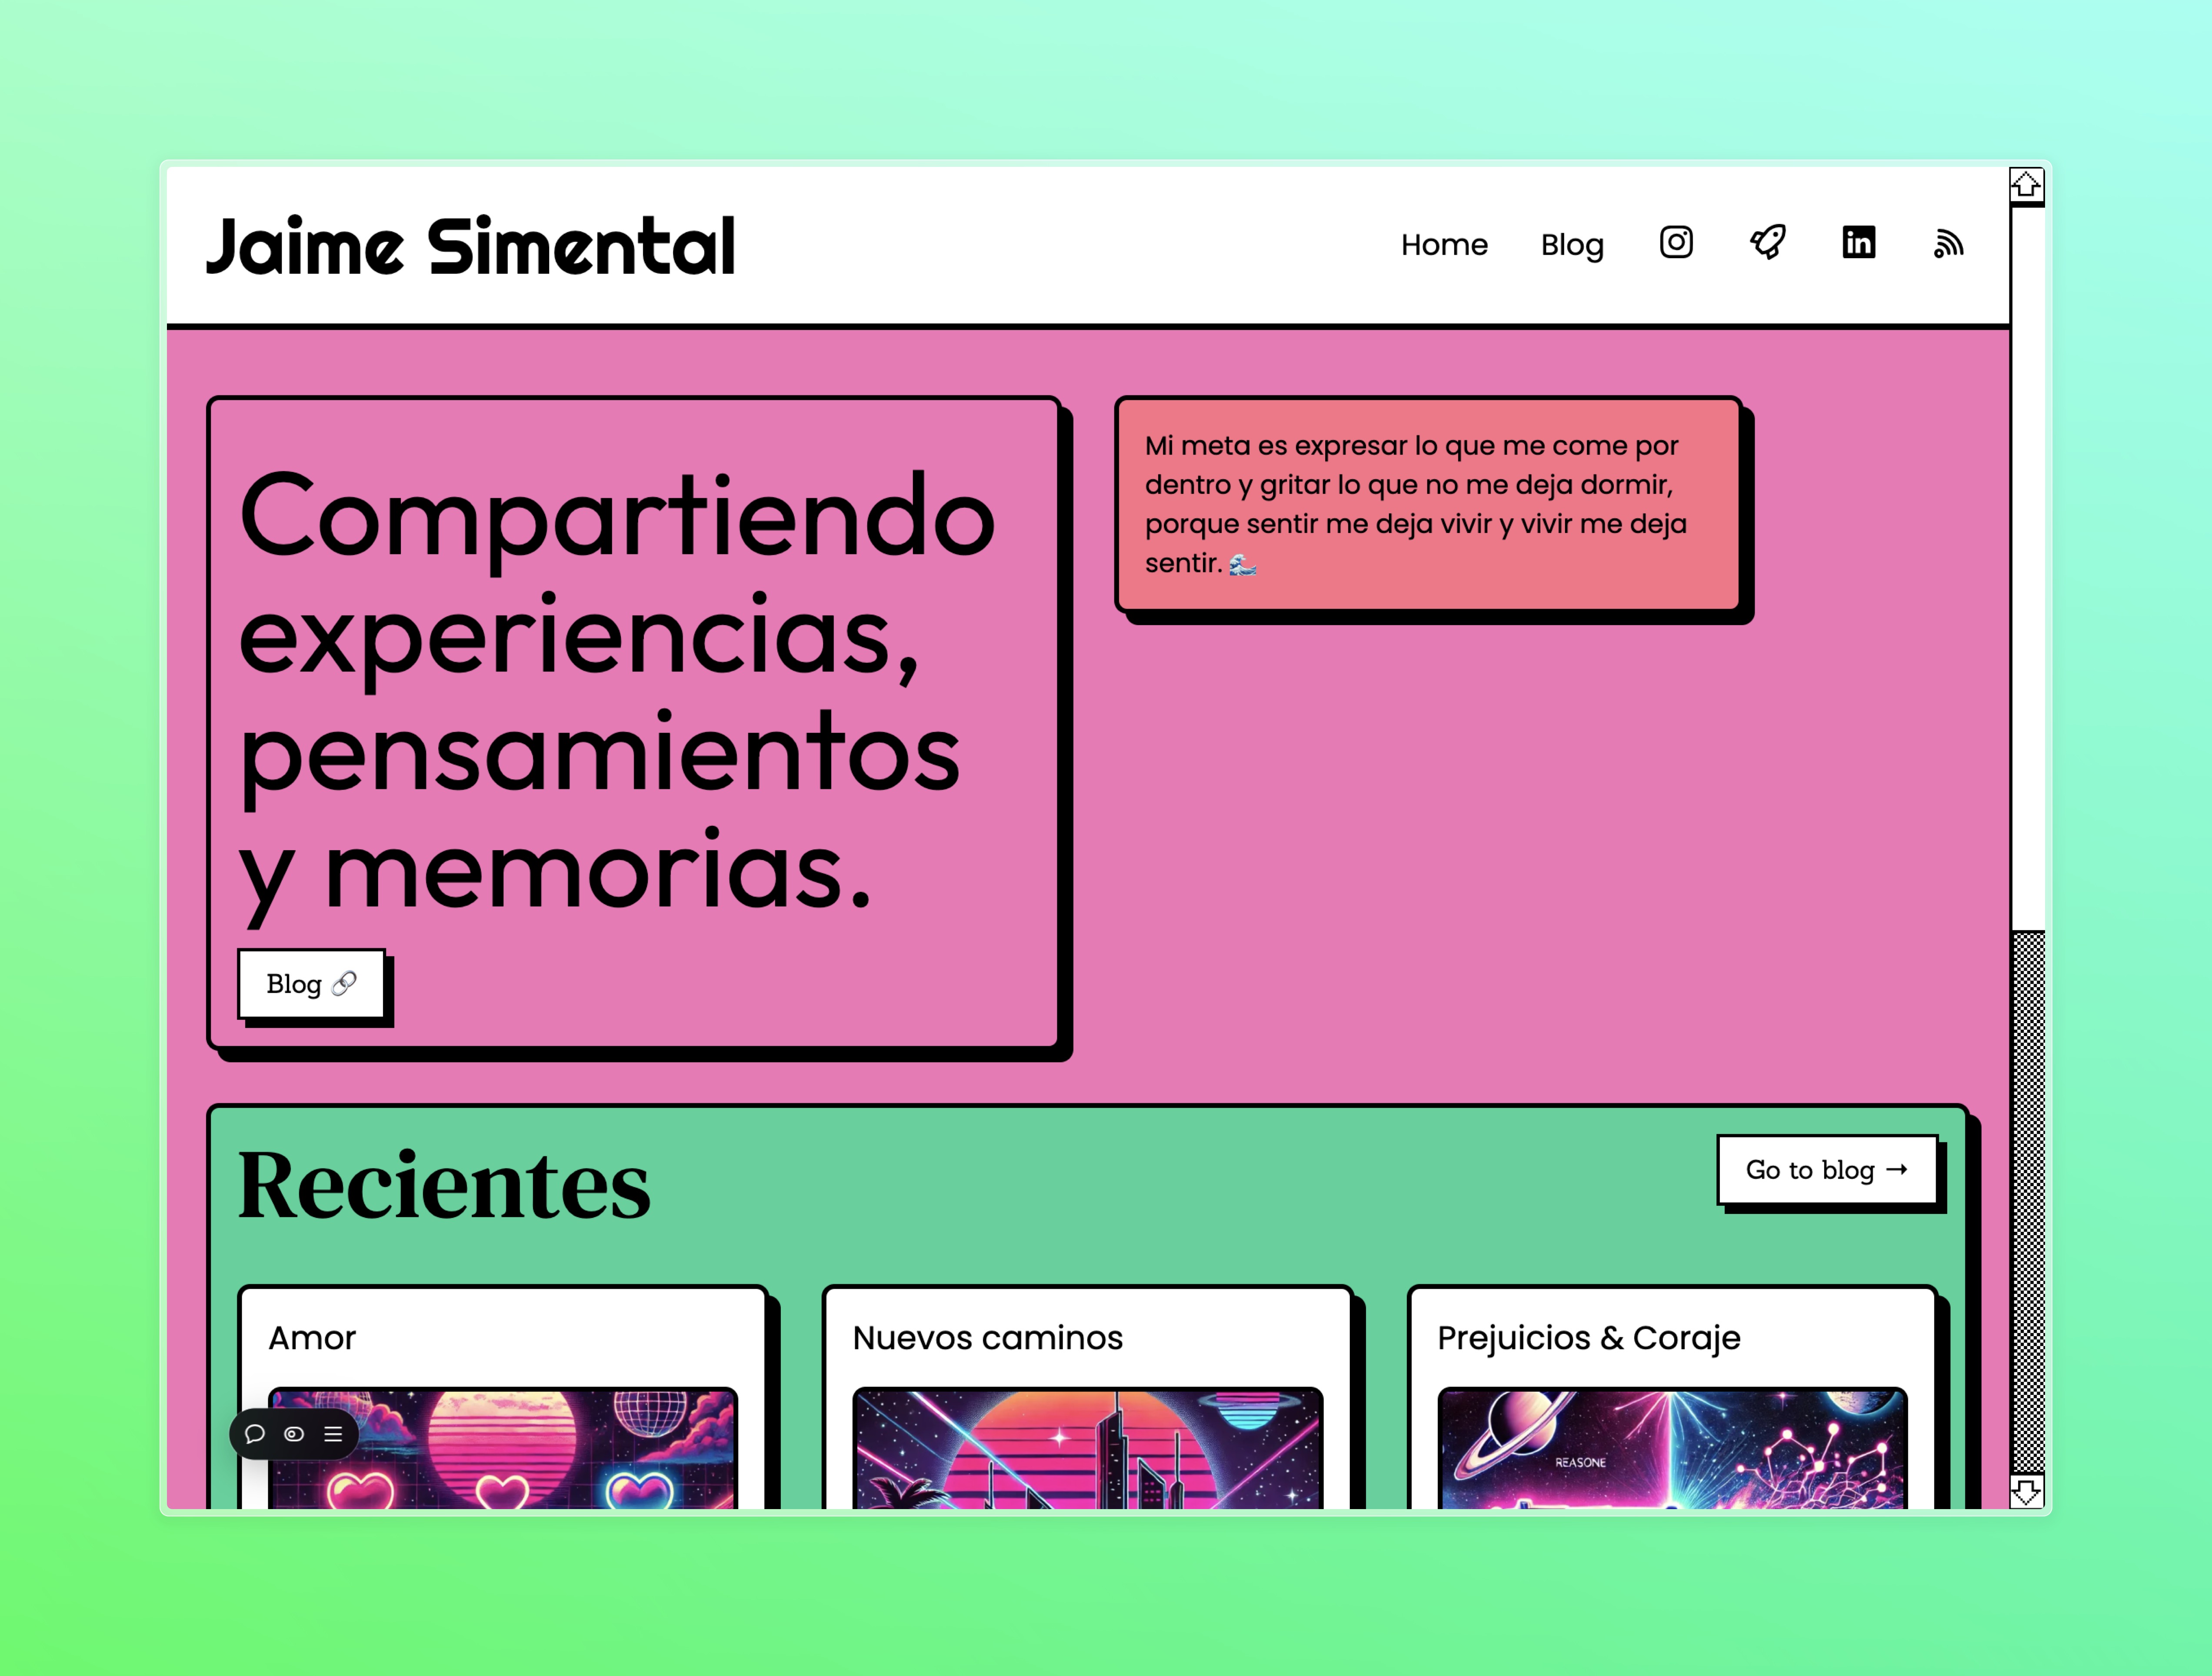Open Blog in the top navigation
Screen dimensions: 2212x1676
(x=1572, y=245)
